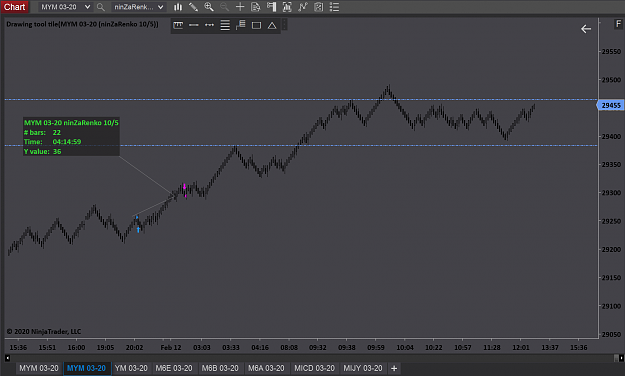Open the ninzaRenko interval selector dropdown
Image resolution: width=625 pixels, height=376 pixels.
[x=138, y=7]
